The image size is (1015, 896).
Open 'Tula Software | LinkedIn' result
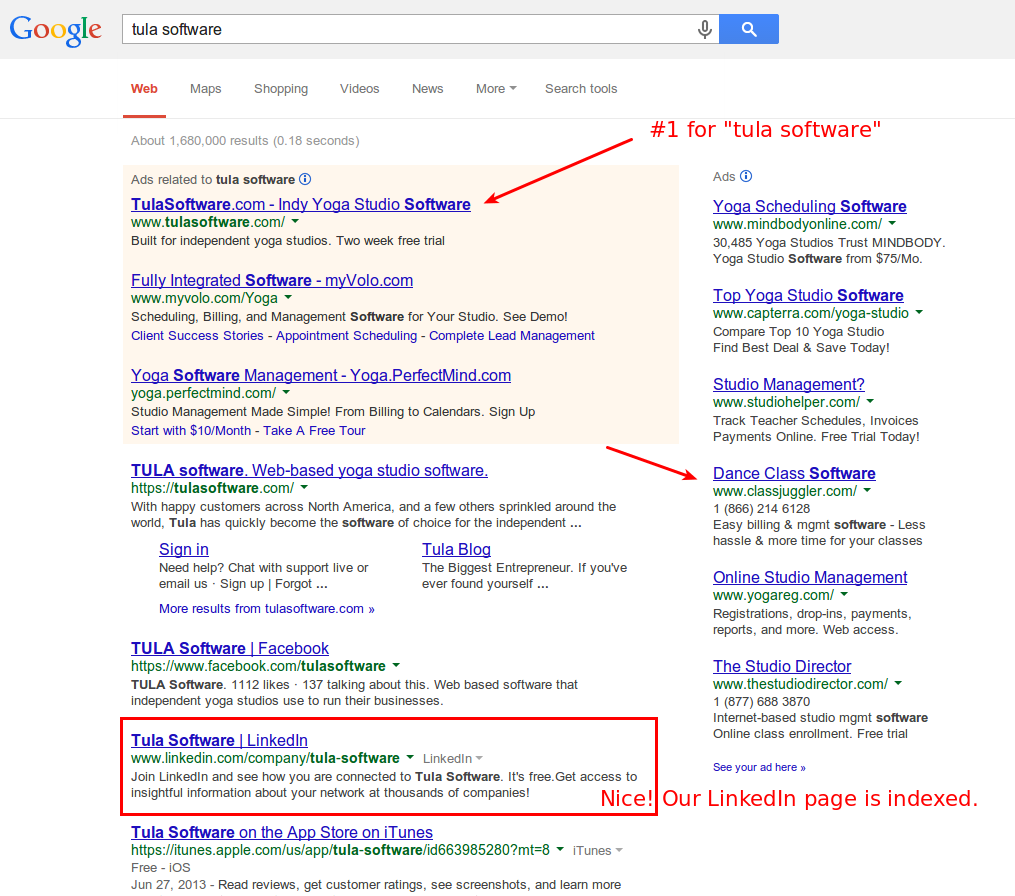(x=219, y=741)
